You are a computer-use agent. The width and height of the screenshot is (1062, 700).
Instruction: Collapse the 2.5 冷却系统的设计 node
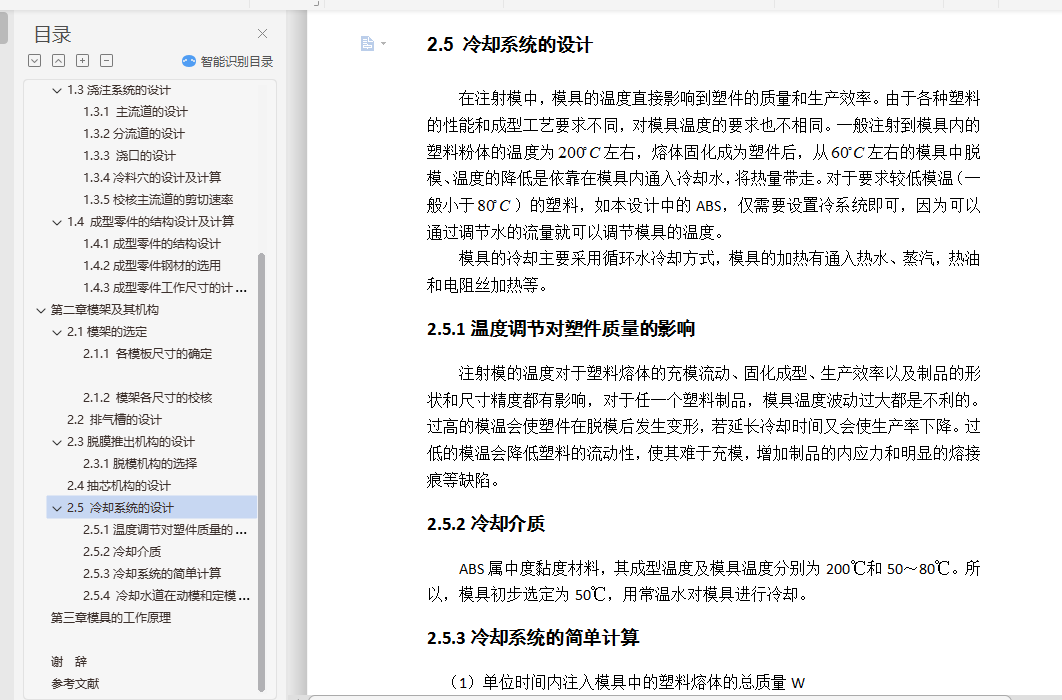coord(58,508)
